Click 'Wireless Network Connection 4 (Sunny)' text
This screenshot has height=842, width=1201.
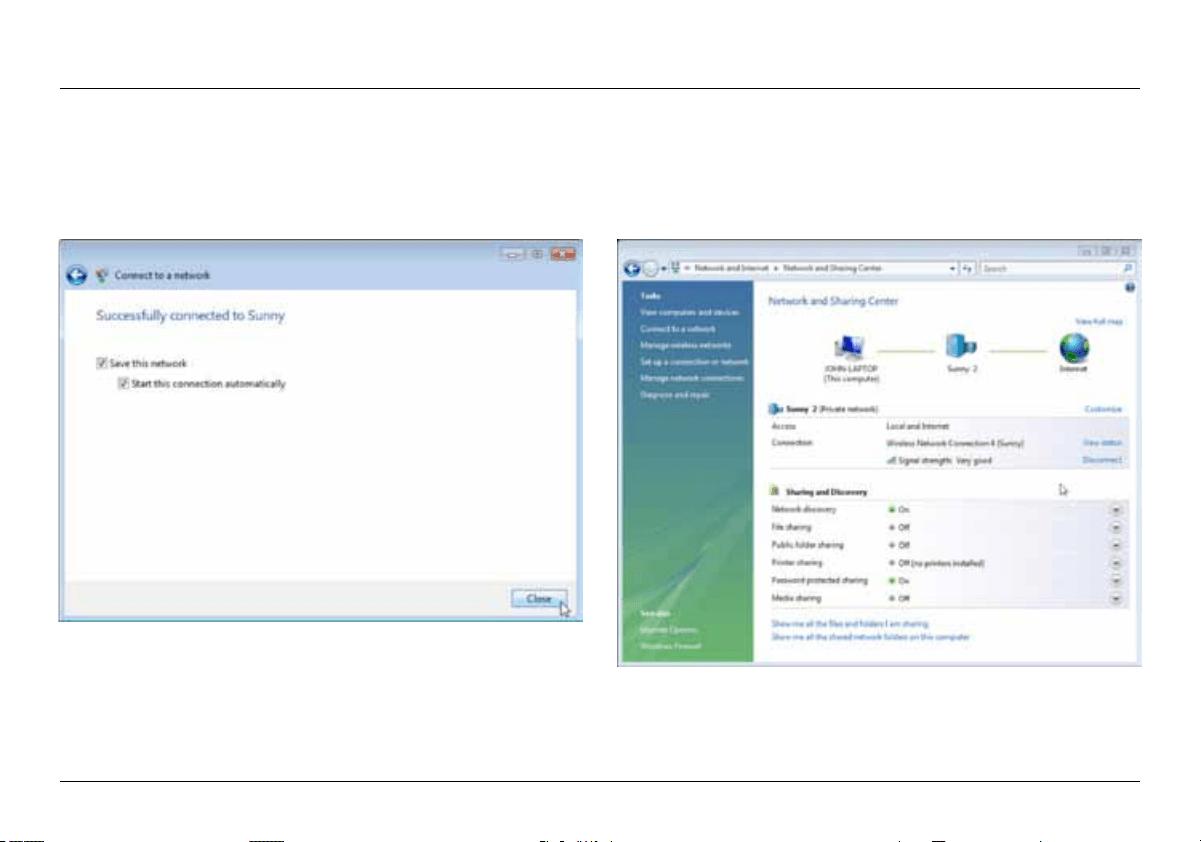[x=954, y=442]
